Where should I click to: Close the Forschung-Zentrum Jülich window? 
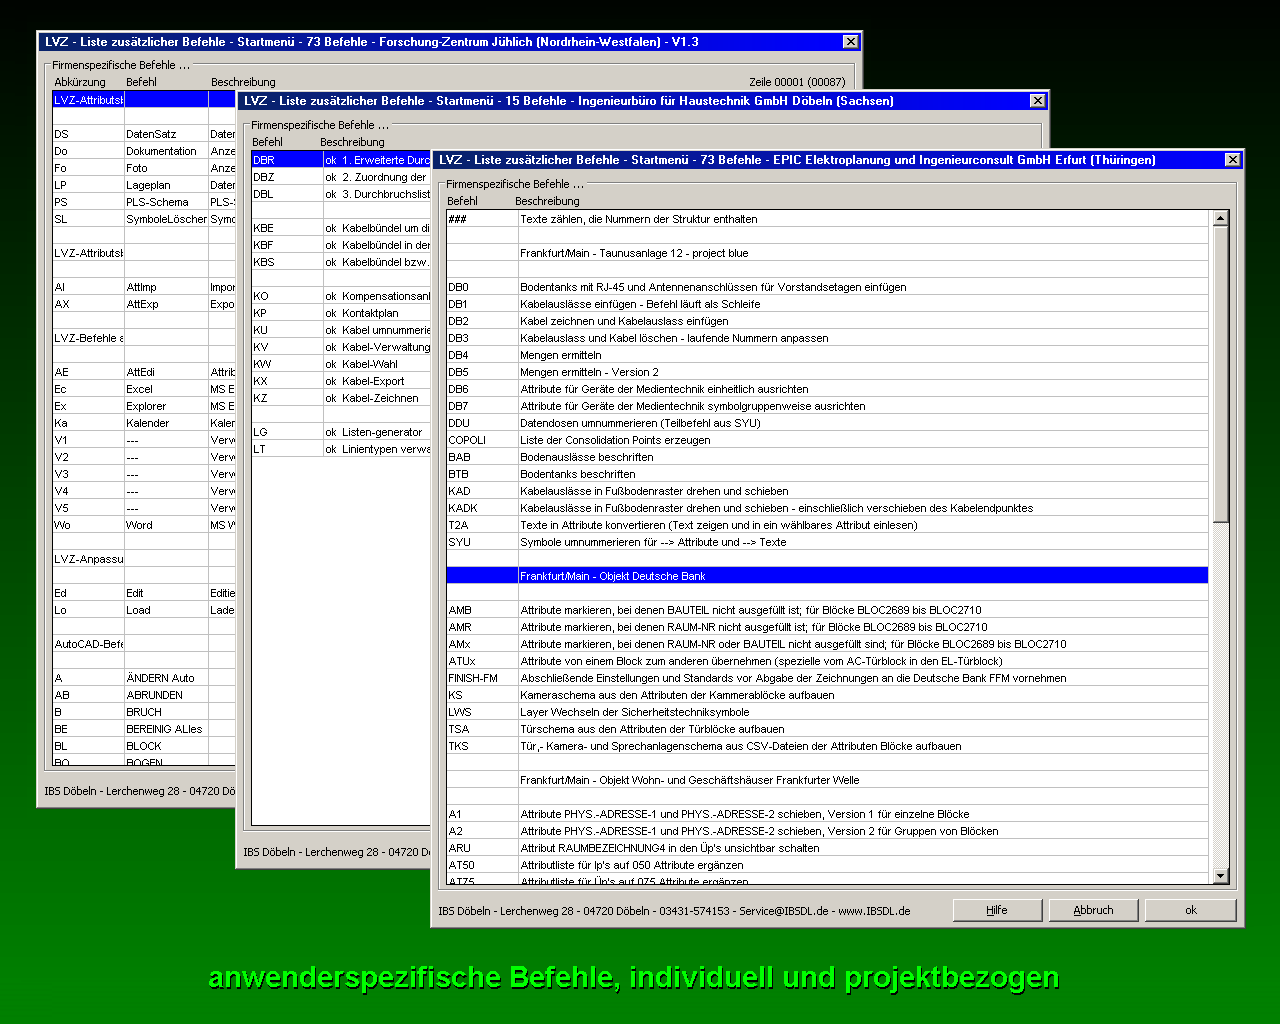(850, 42)
